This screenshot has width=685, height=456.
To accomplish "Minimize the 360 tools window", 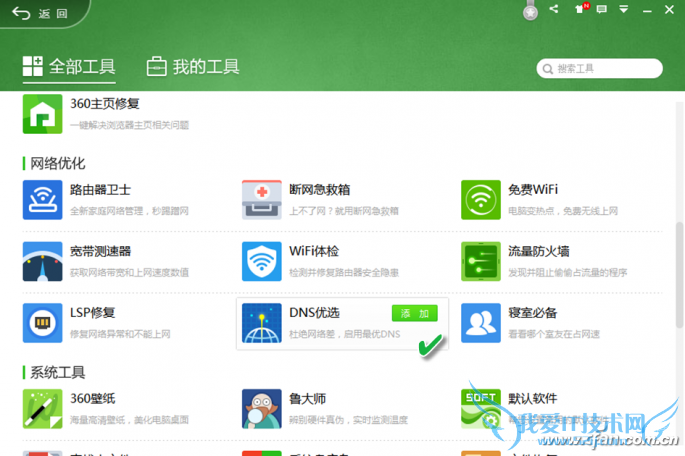I will click(647, 10).
